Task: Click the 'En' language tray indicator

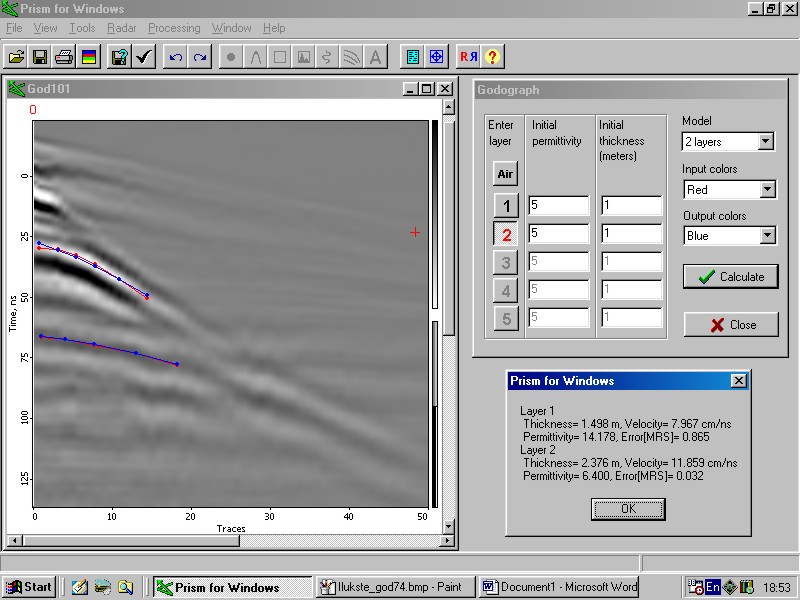Action: 712,587
